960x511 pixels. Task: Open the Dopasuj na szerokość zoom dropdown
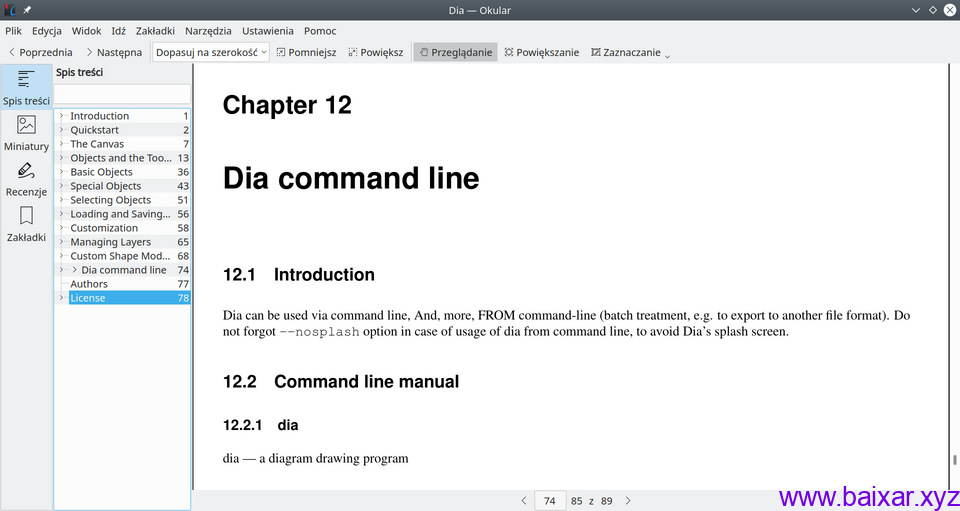211,52
